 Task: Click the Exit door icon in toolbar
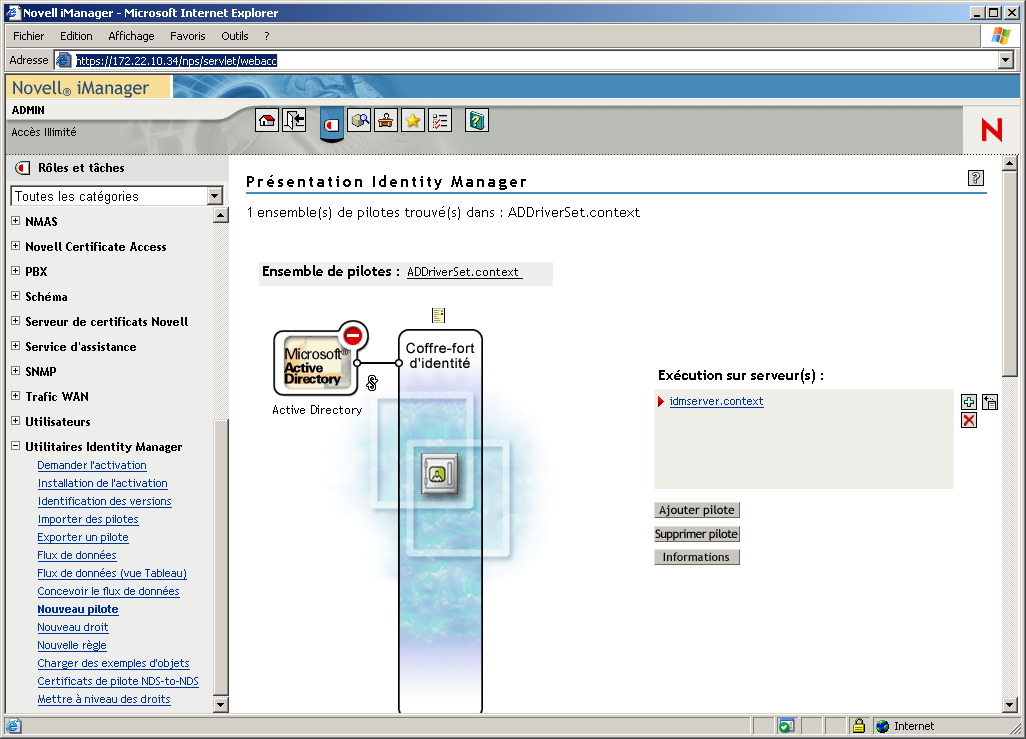pos(292,120)
